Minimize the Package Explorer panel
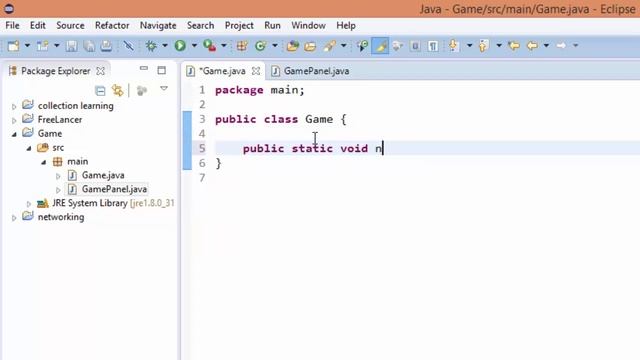 point(144,69)
